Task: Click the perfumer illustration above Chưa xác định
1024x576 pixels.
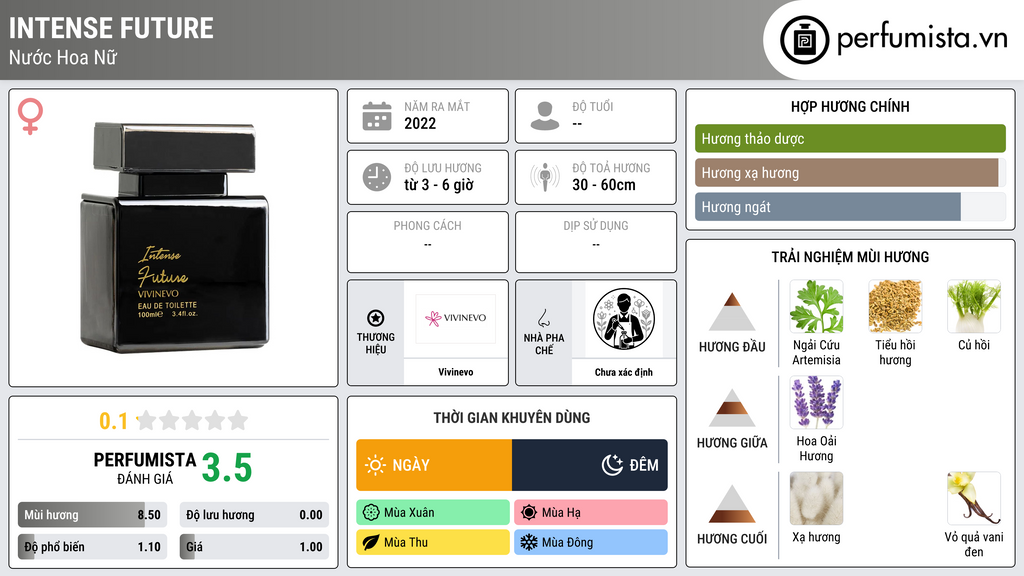Action: 624,319
